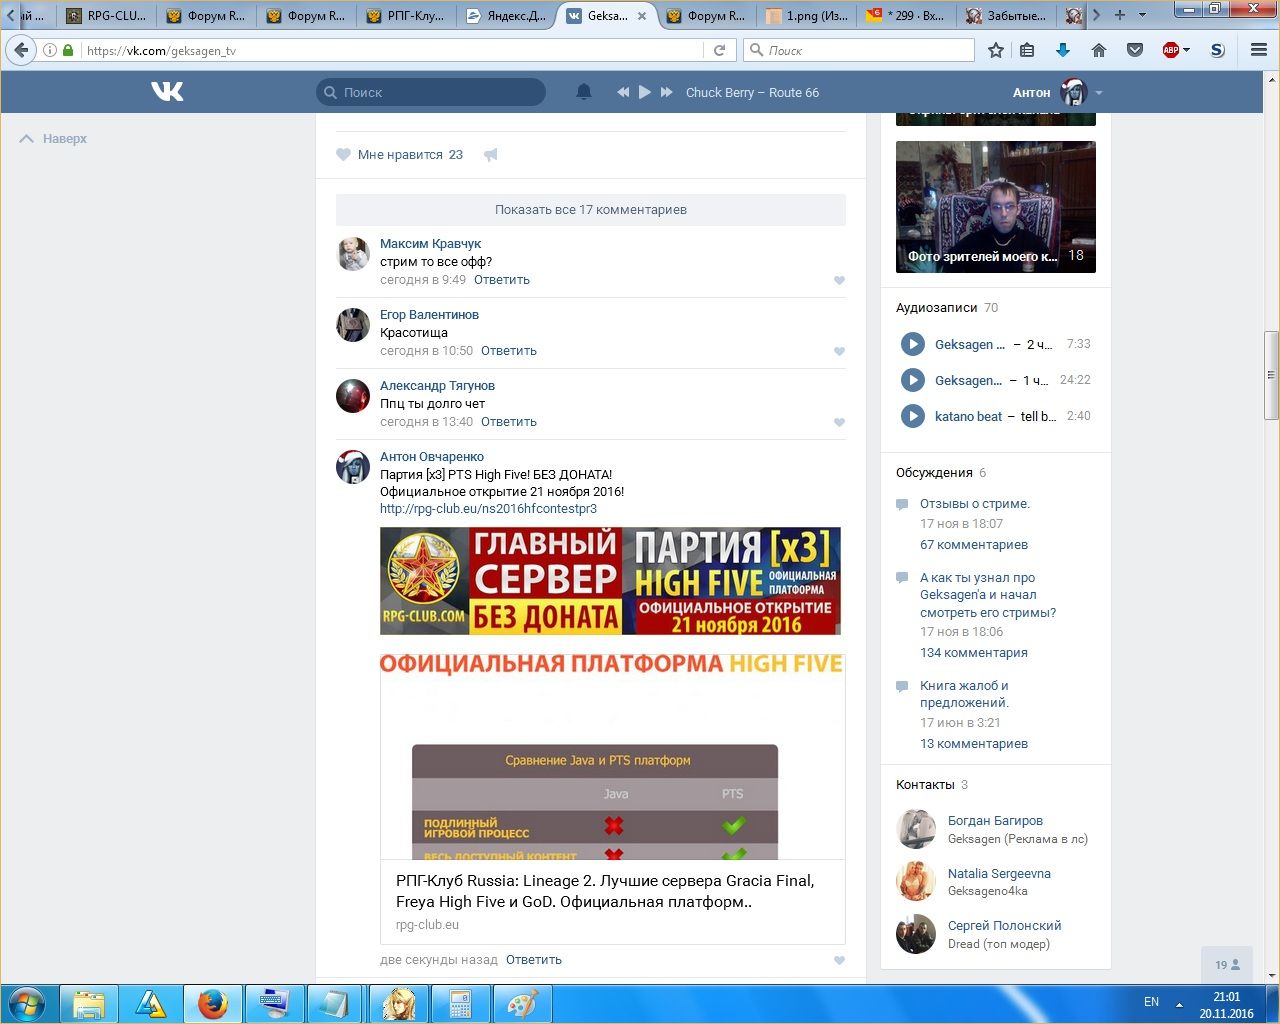This screenshot has width=1280, height=1024.
Task: Click the share megaphone icon under post
Action: coord(490,155)
